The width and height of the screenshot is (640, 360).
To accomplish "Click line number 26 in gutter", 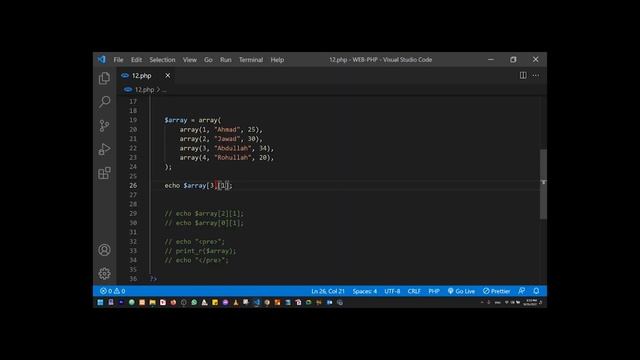I will coord(133,185).
